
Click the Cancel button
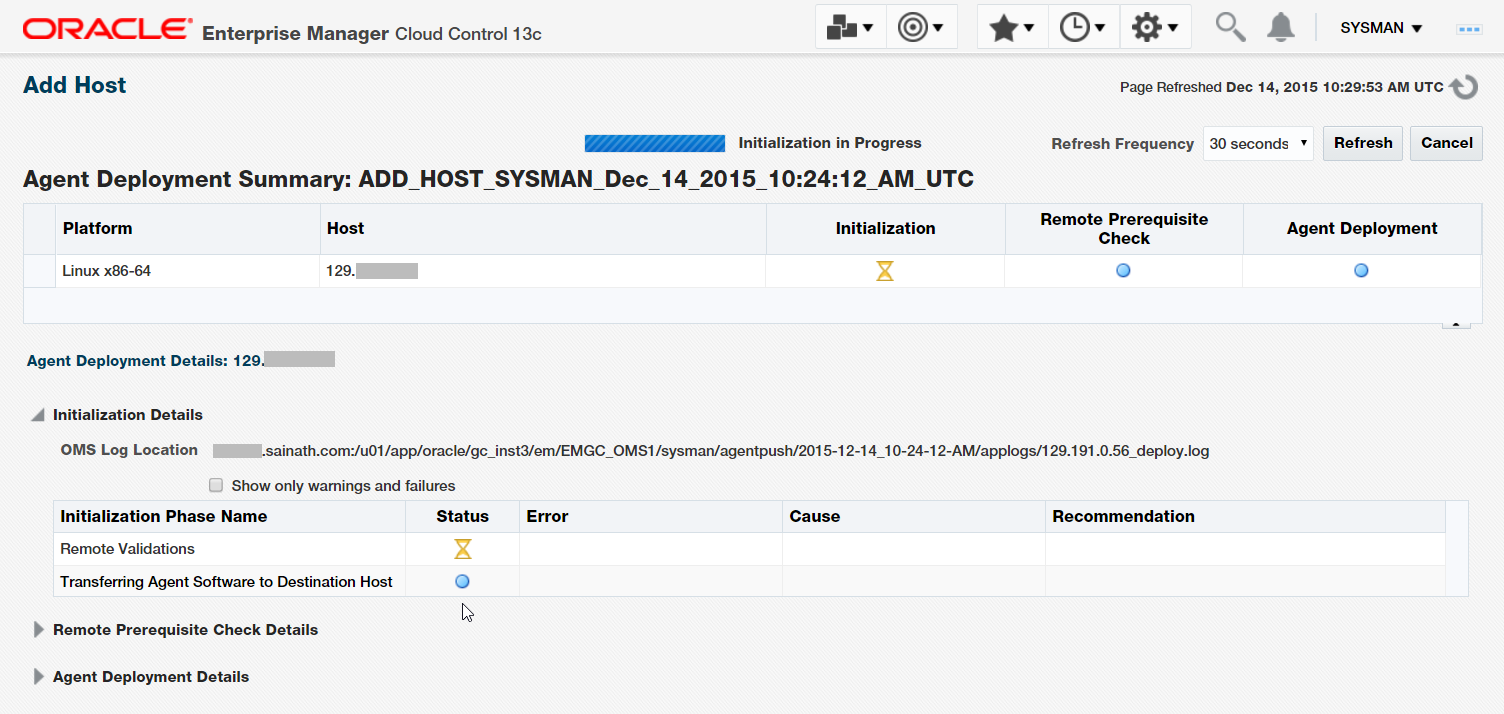pyautogui.click(x=1447, y=143)
